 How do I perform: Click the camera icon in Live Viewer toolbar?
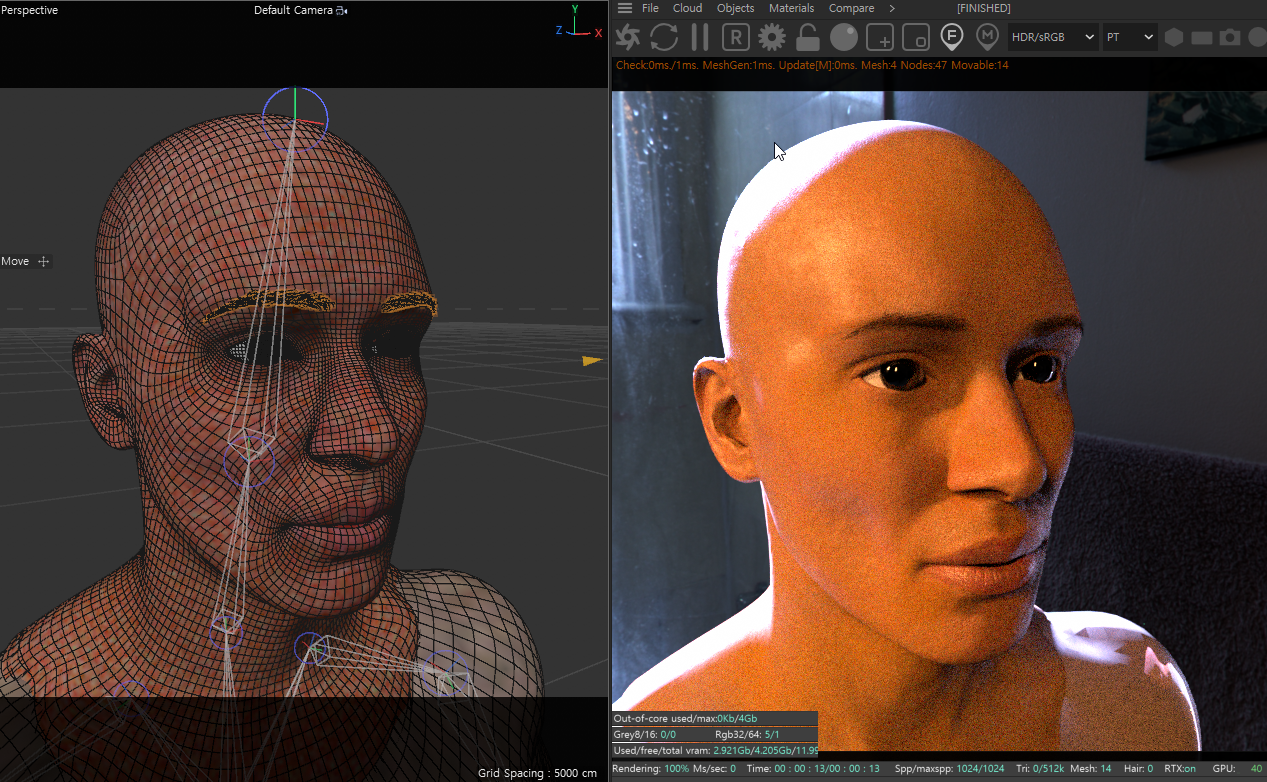click(x=1230, y=38)
